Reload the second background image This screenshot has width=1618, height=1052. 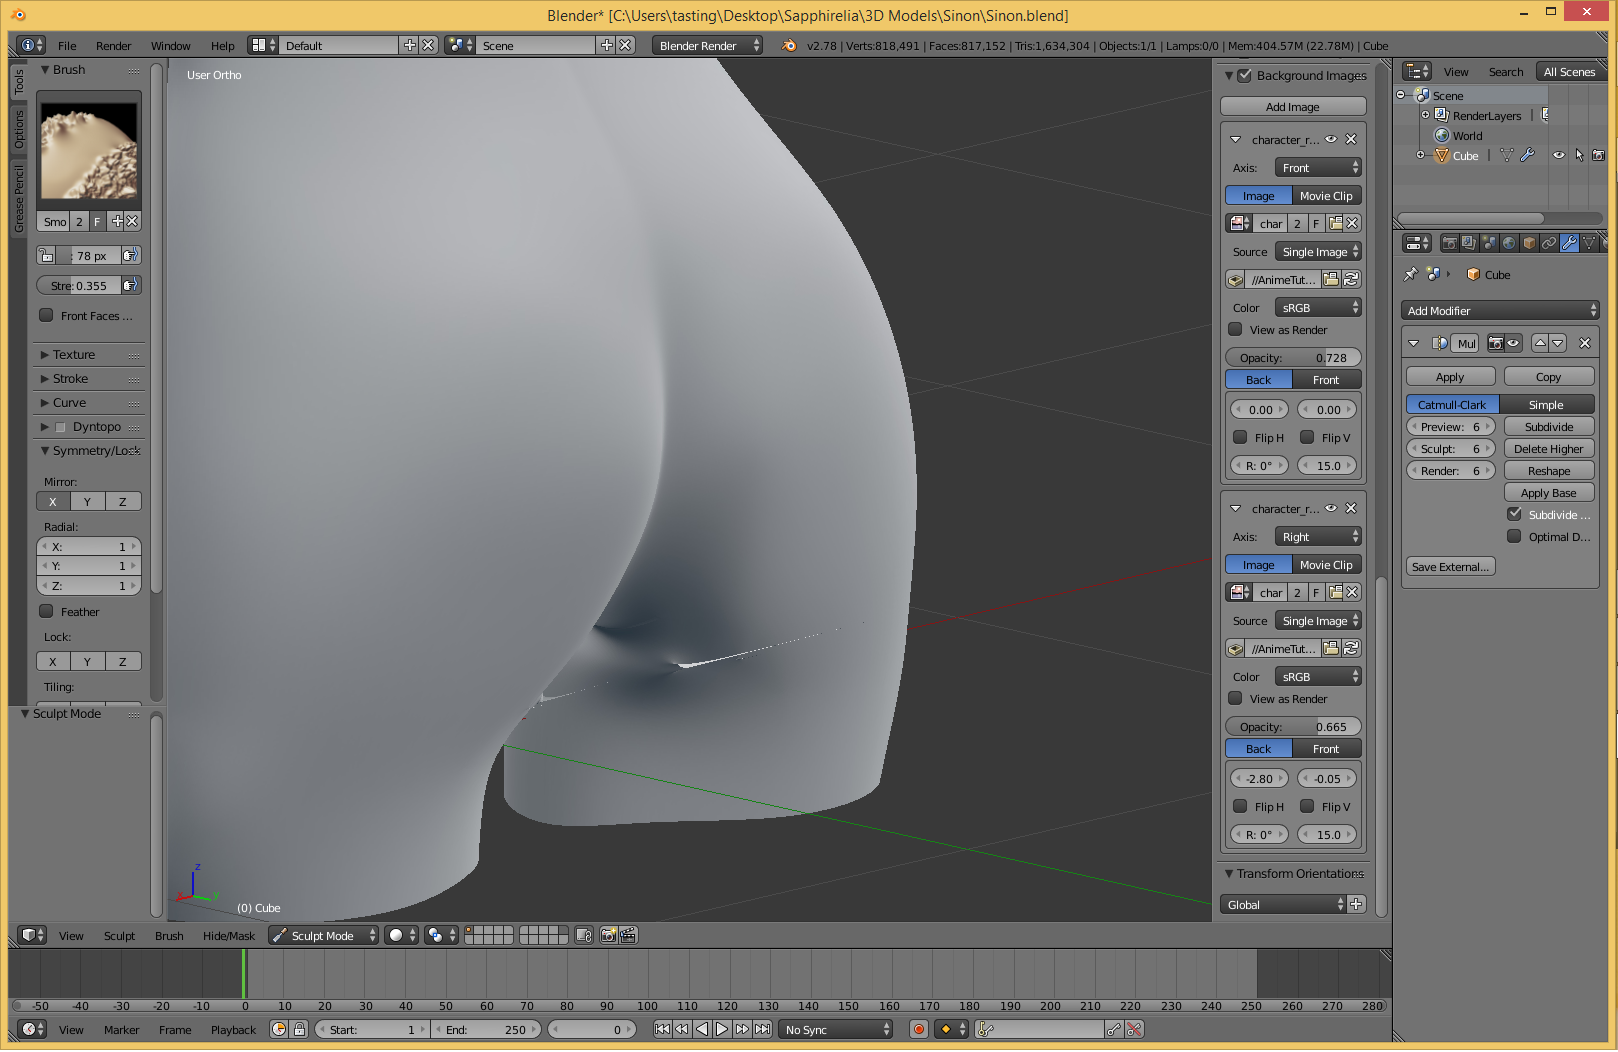click(x=1351, y=648)
